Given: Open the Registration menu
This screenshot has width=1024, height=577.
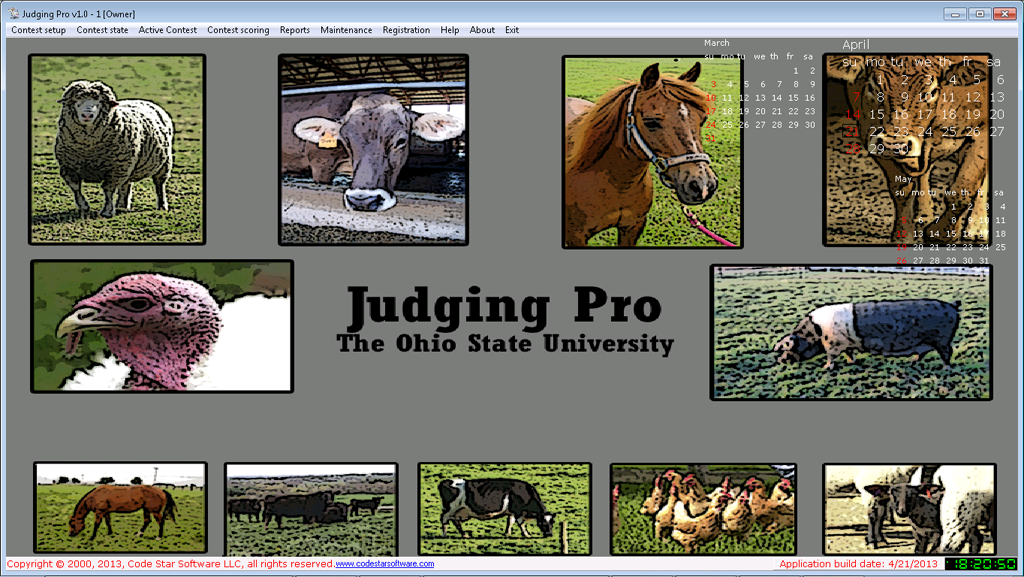Looking at the screenshot, I should pyautogui.click(x=406, y=30).
